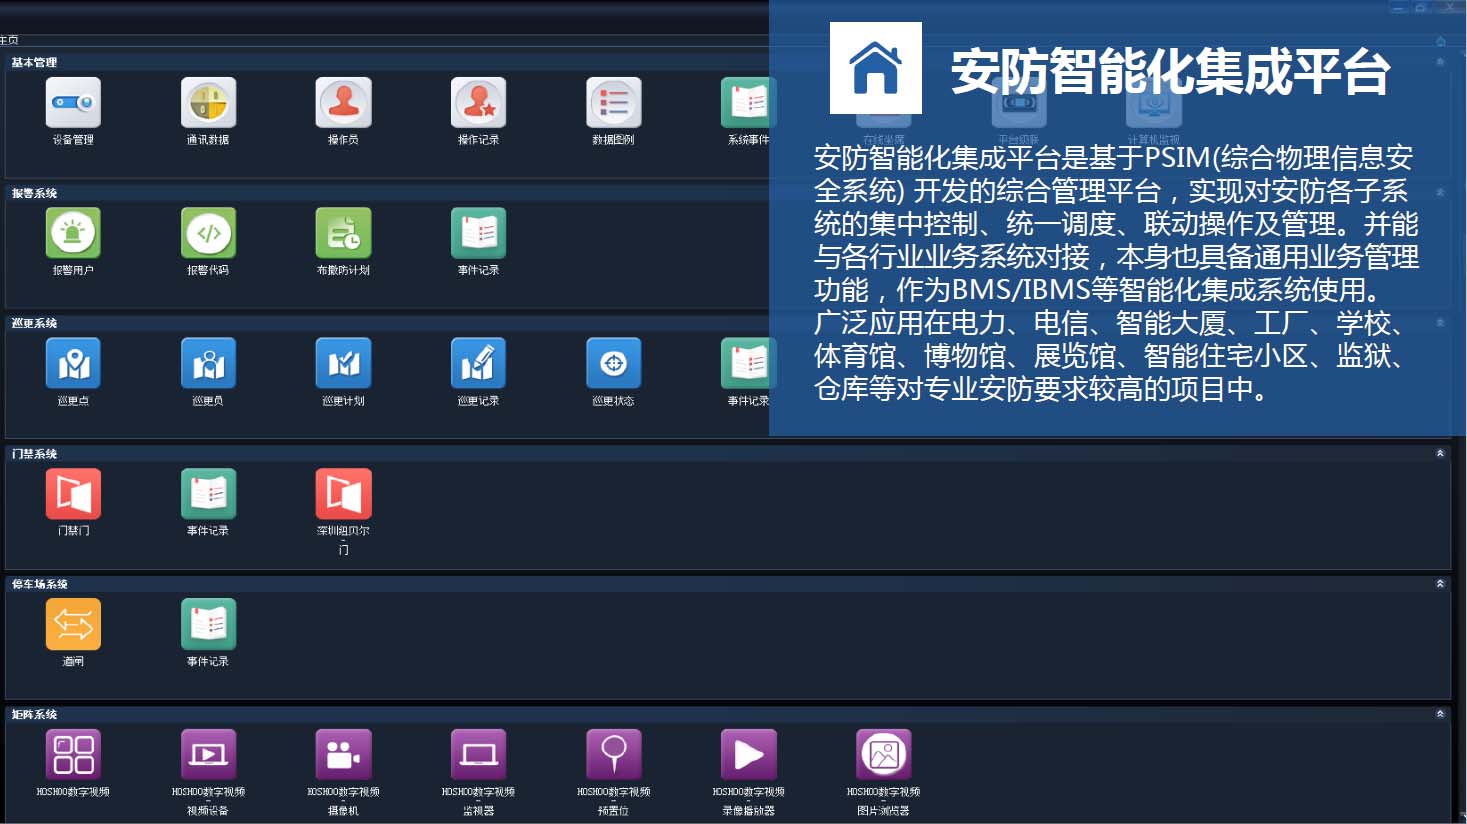This screenshot has height=824, width=1467.
Task: Select the 数据图例 icon
Action: click(613, 103)
